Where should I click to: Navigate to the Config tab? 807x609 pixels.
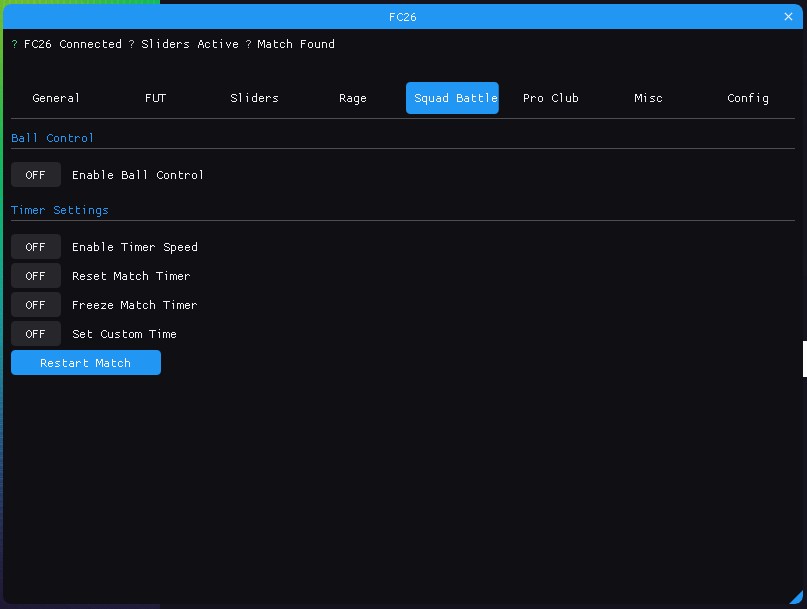748,98
